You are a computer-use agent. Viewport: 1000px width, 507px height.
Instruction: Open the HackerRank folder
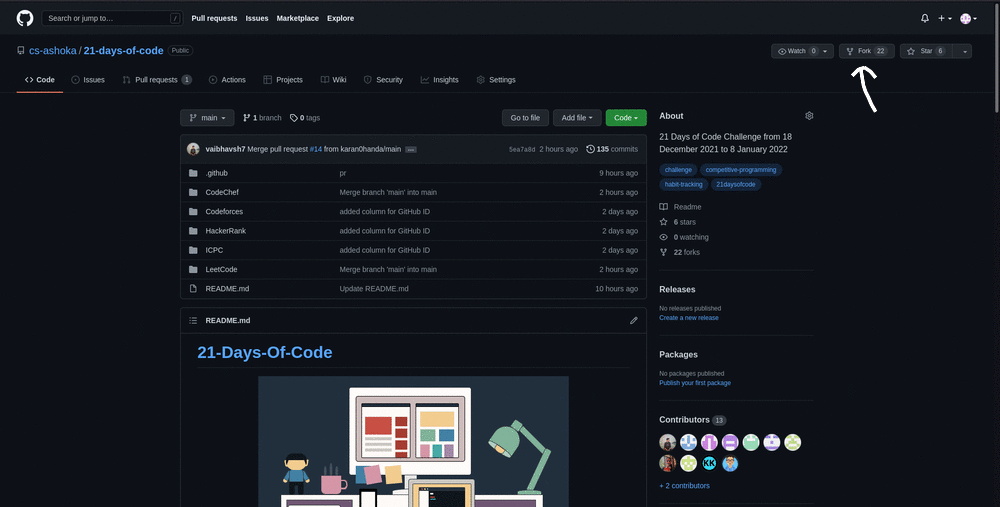coord(225,231)
